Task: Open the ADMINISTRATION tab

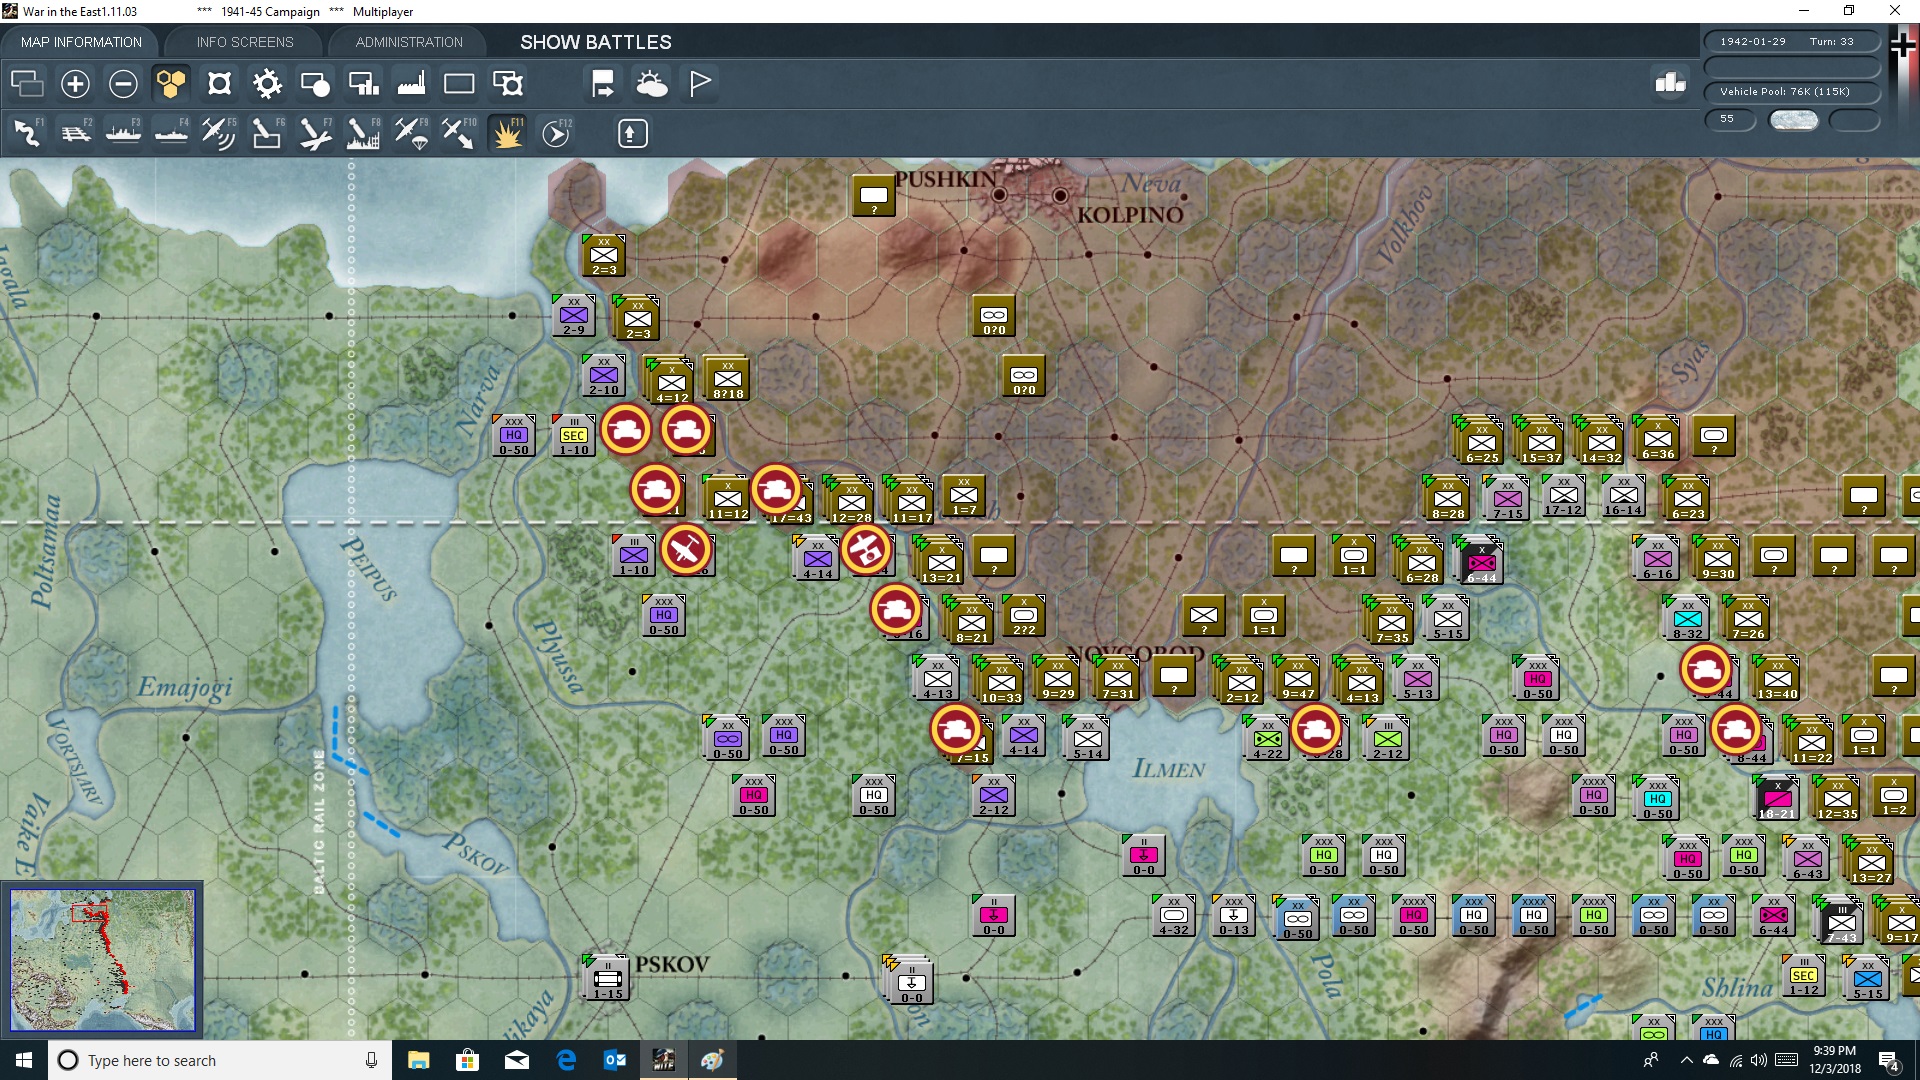Action: [409, 42]
